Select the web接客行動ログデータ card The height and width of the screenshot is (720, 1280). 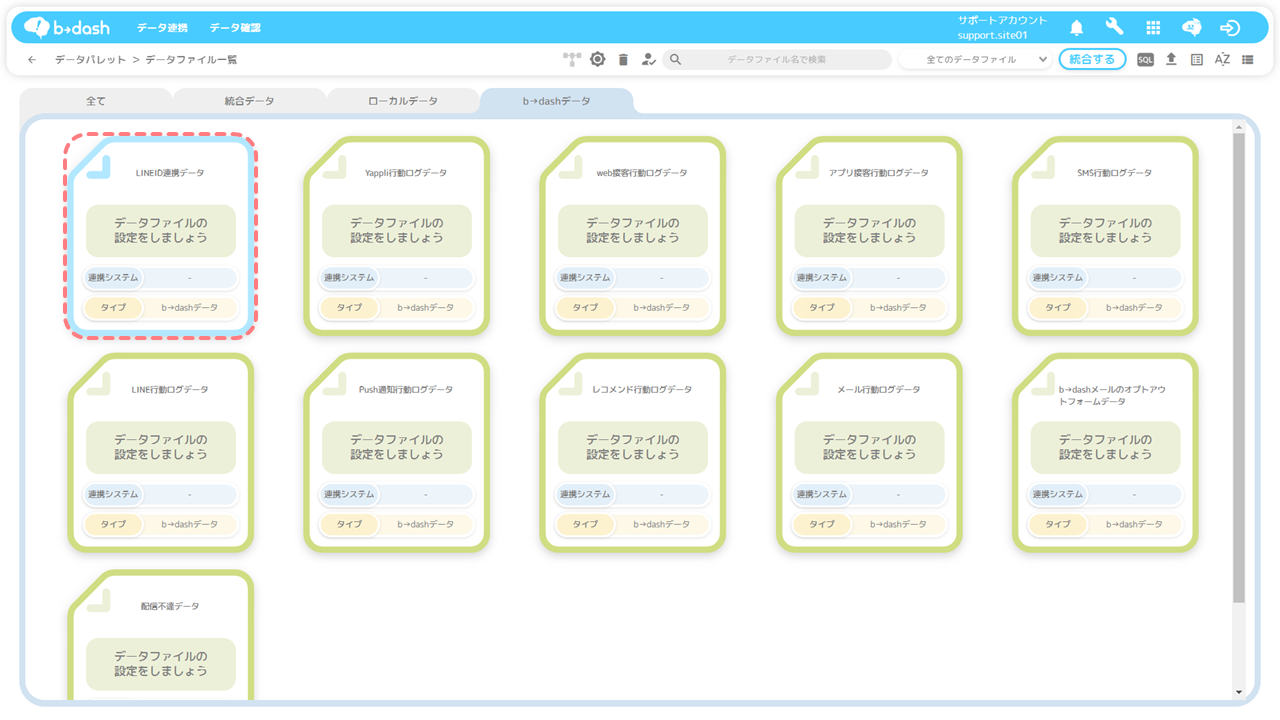pyautogui.click(x=633, y=236)
